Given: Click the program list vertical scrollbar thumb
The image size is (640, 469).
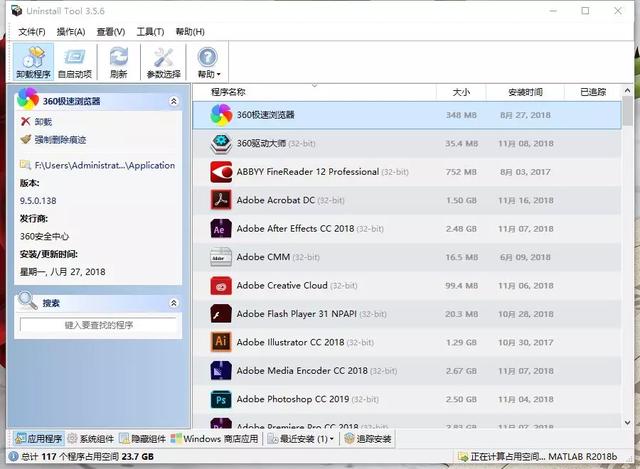Looking at the screenshot, I should (627, 111).
